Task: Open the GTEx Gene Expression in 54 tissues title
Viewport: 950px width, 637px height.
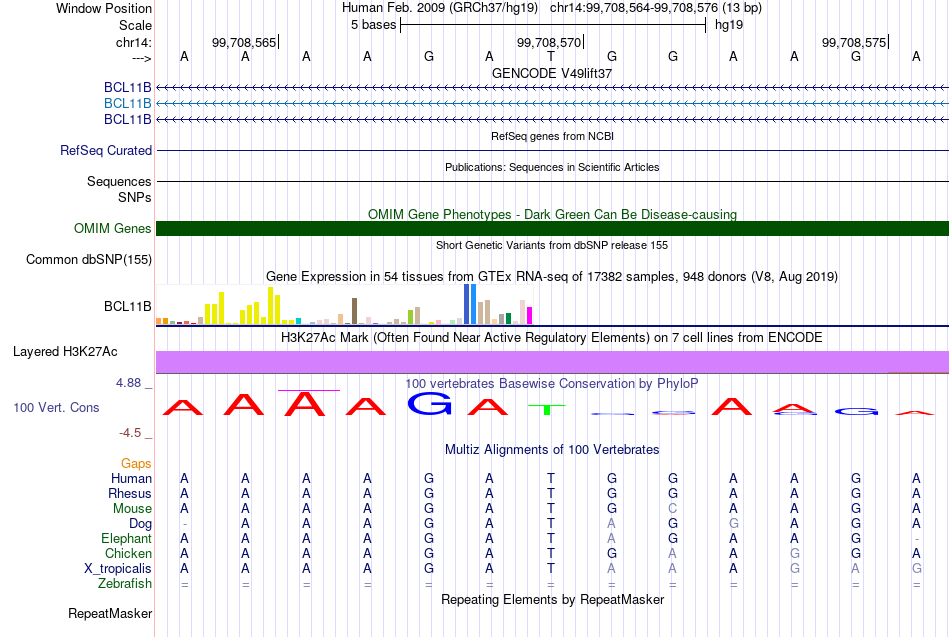Action: (552, 277)
